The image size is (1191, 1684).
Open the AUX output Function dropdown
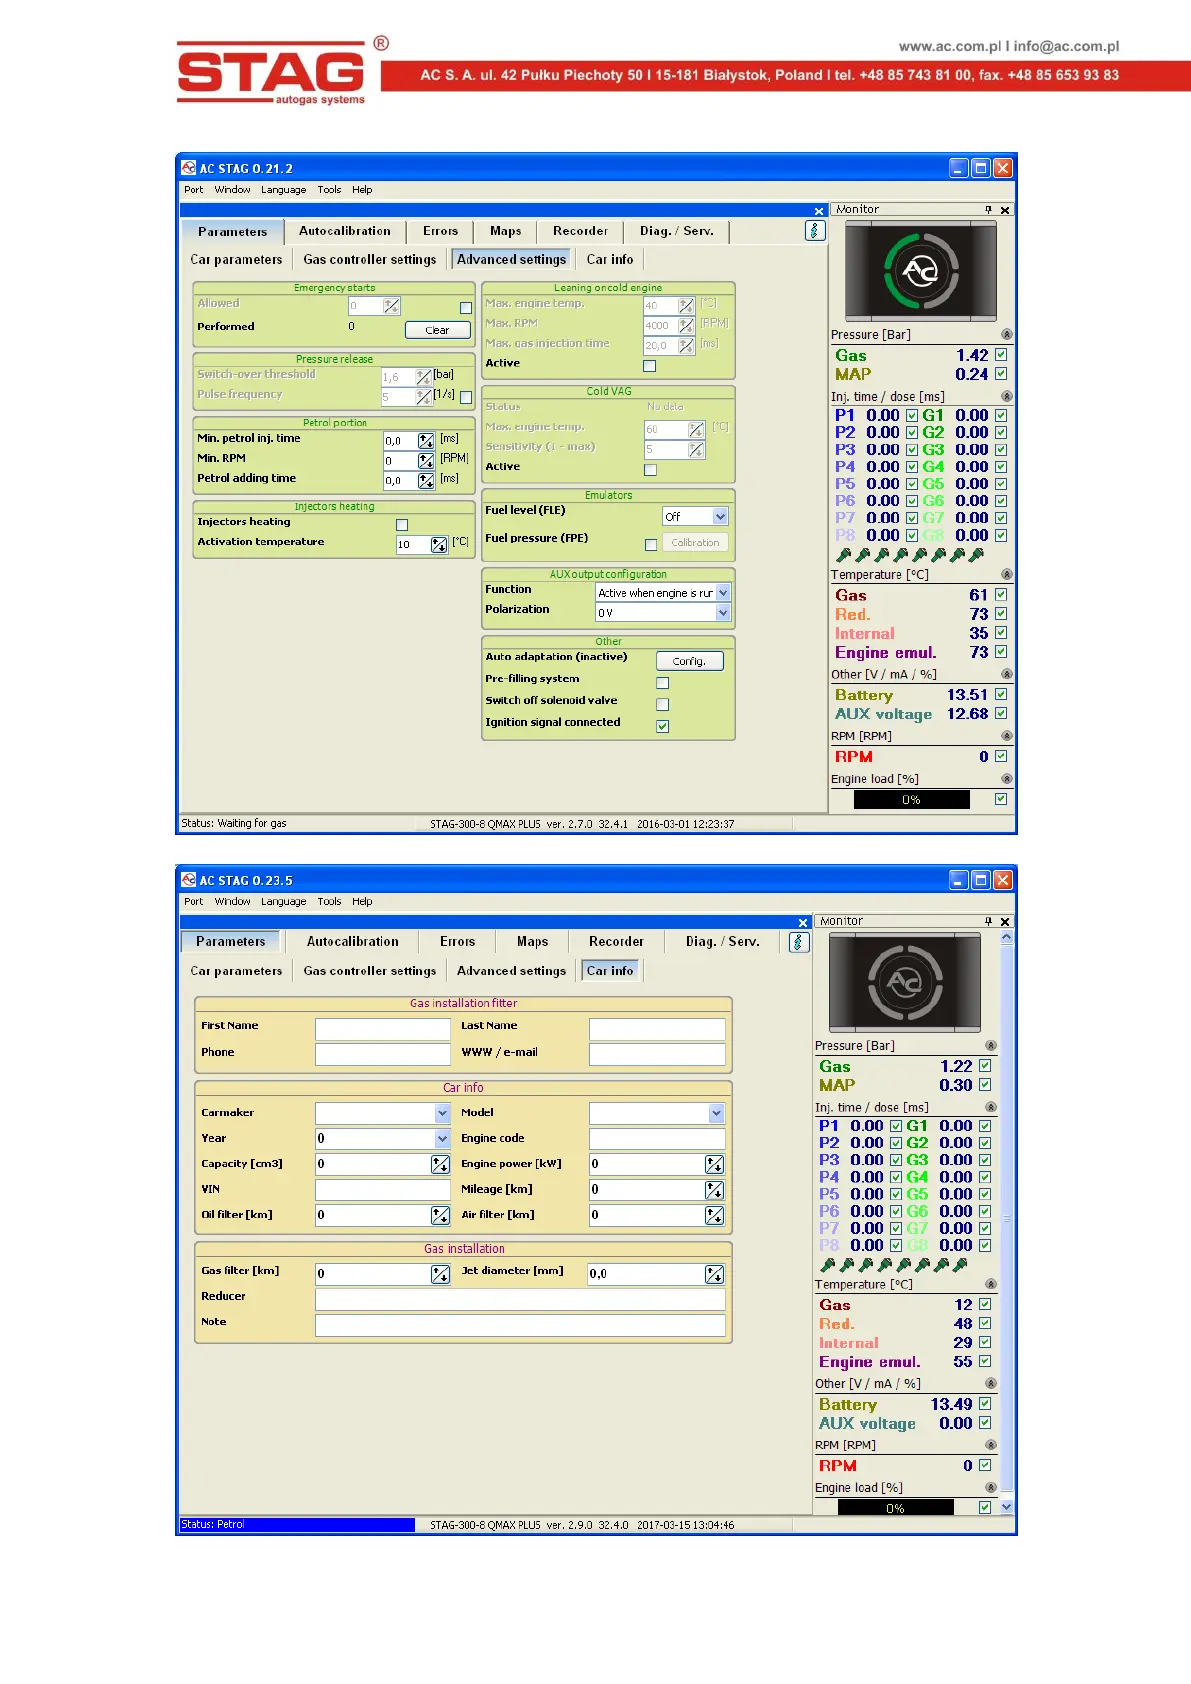(724, 593)
